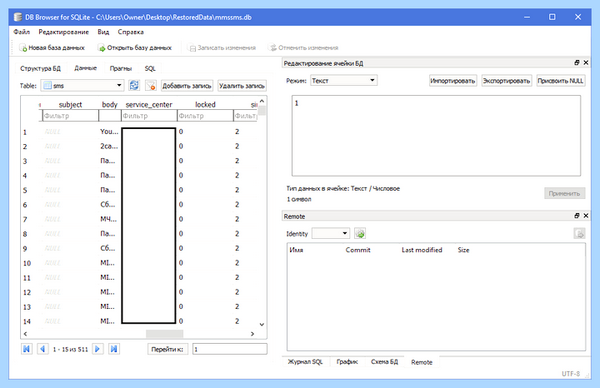The width and height of the screenshot is (600, 388).
Task: Click the filter field under the subject column
Action: coord(69,116)
